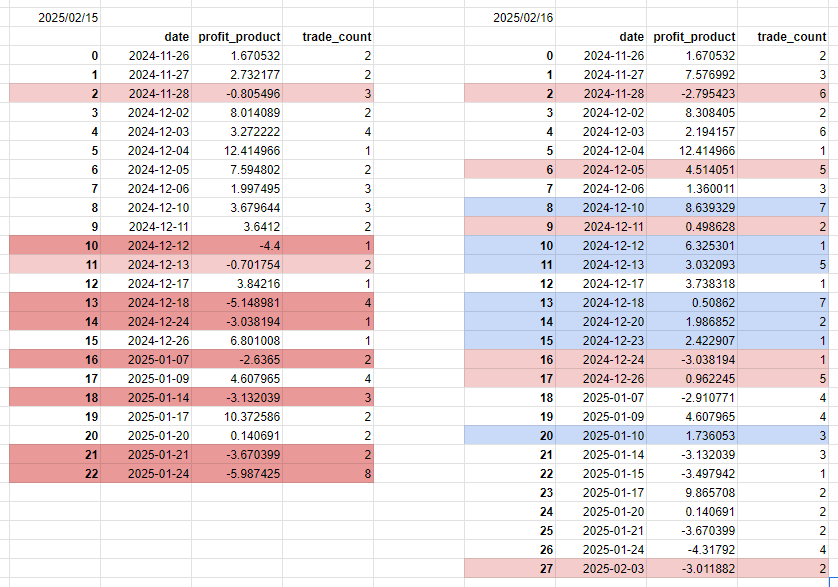Select cell reading 1.997495

click(x=237, y=189)
